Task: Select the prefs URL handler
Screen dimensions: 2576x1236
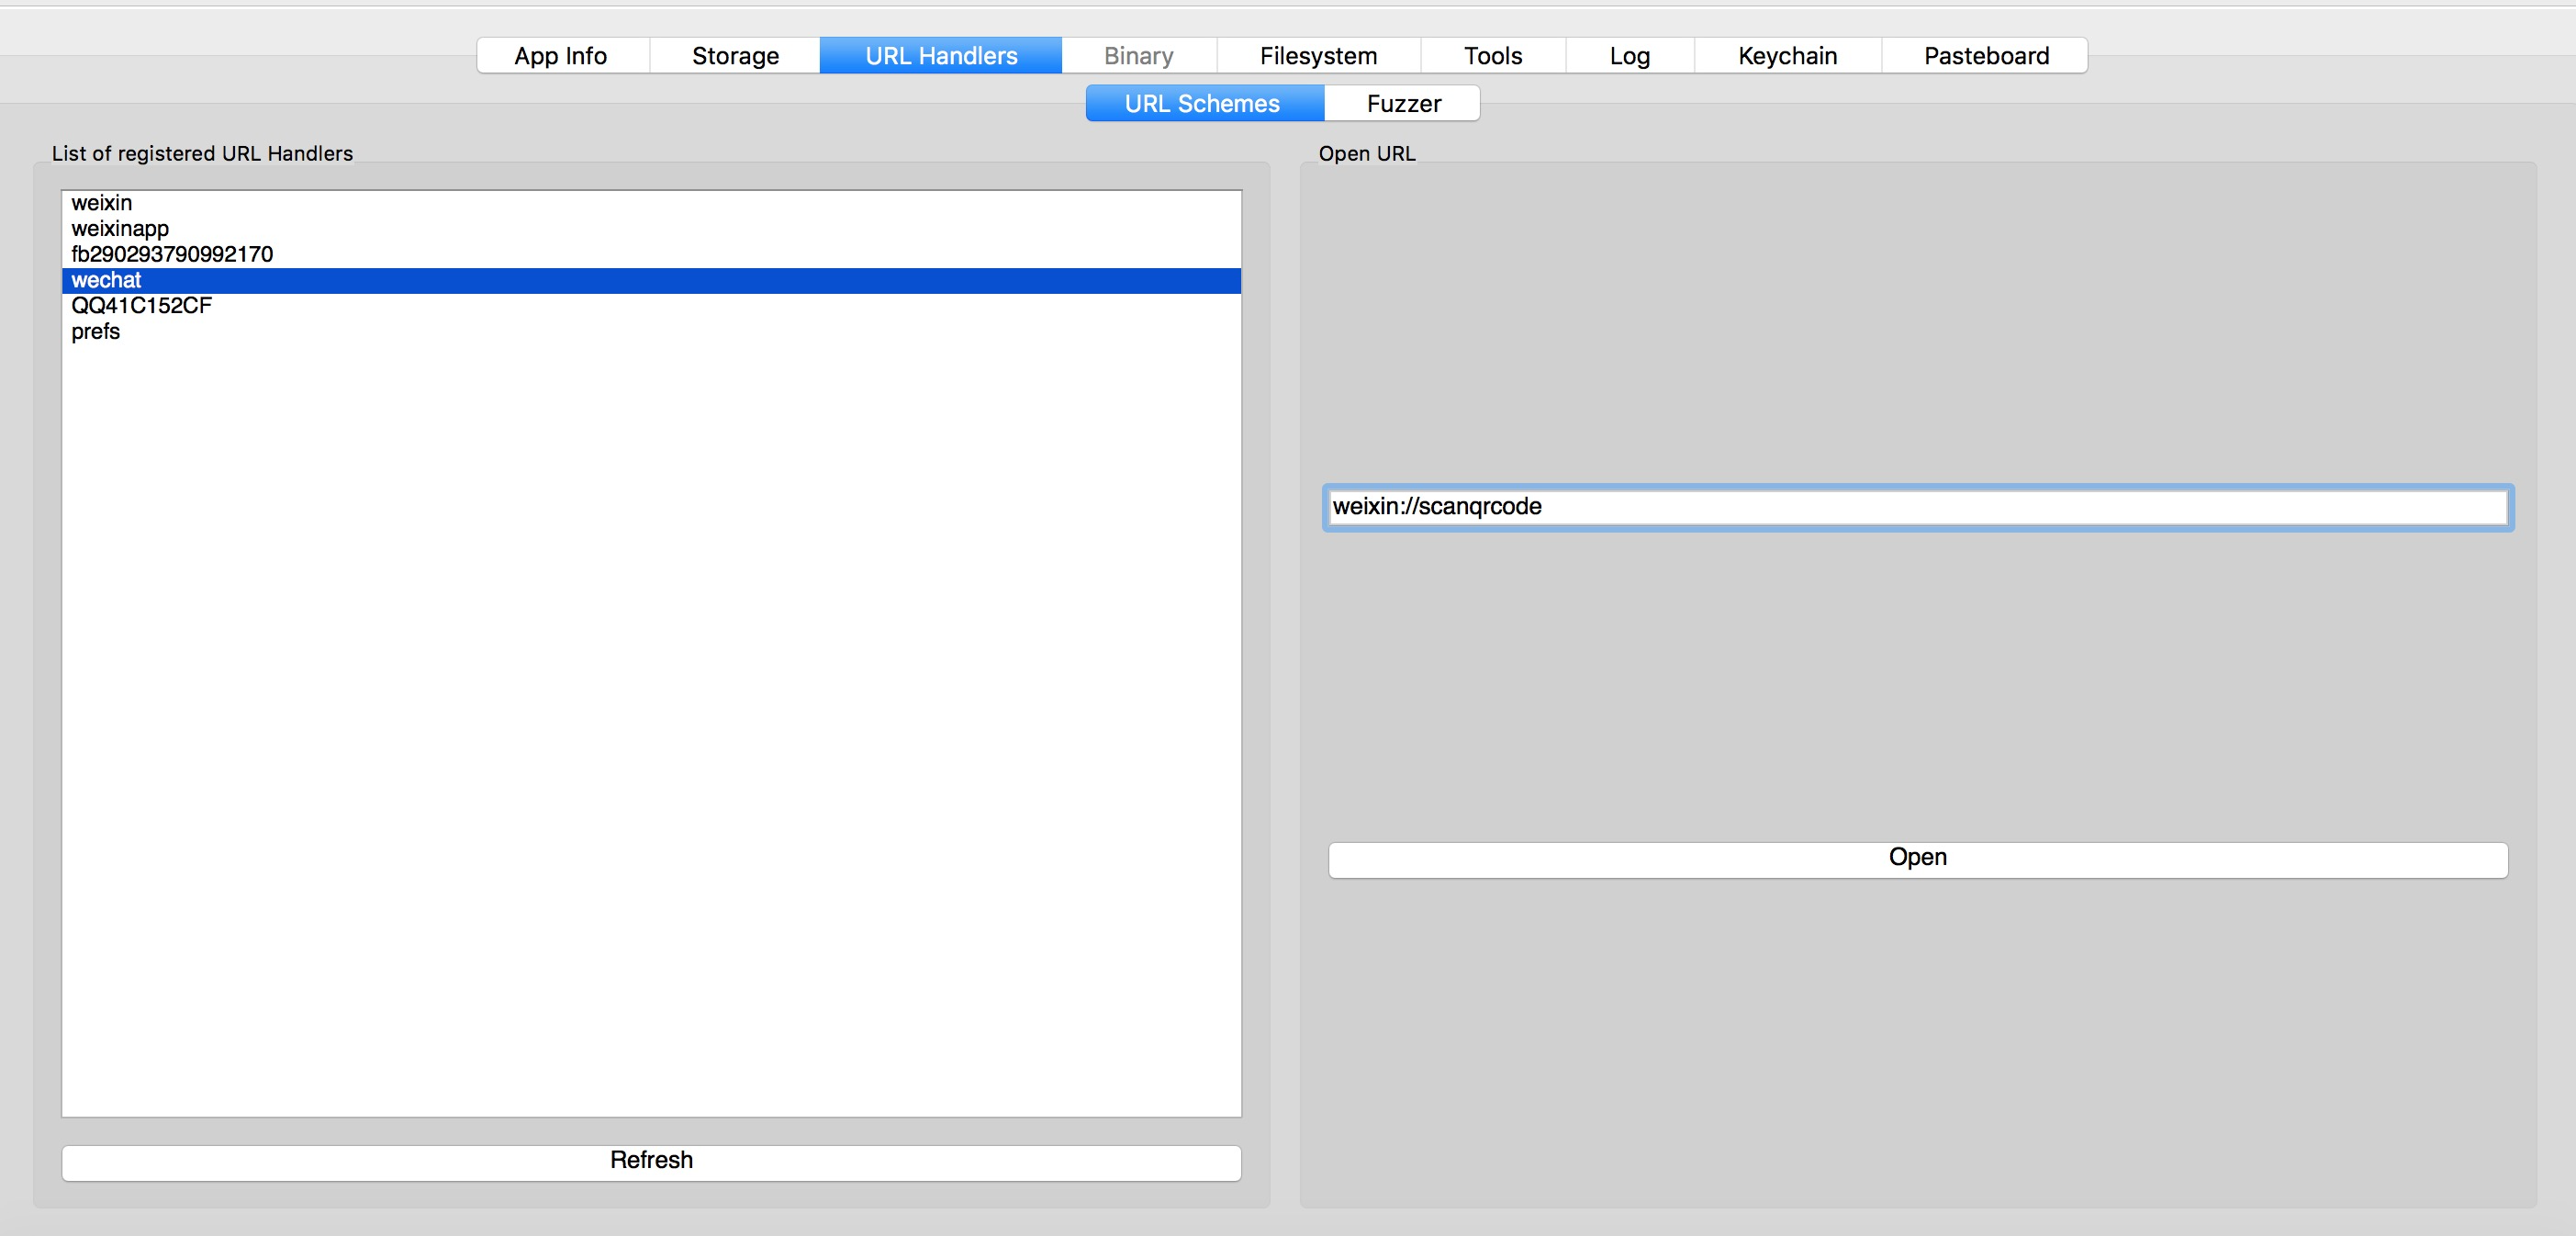Action: pyautogui.click(x=651, y=332)
